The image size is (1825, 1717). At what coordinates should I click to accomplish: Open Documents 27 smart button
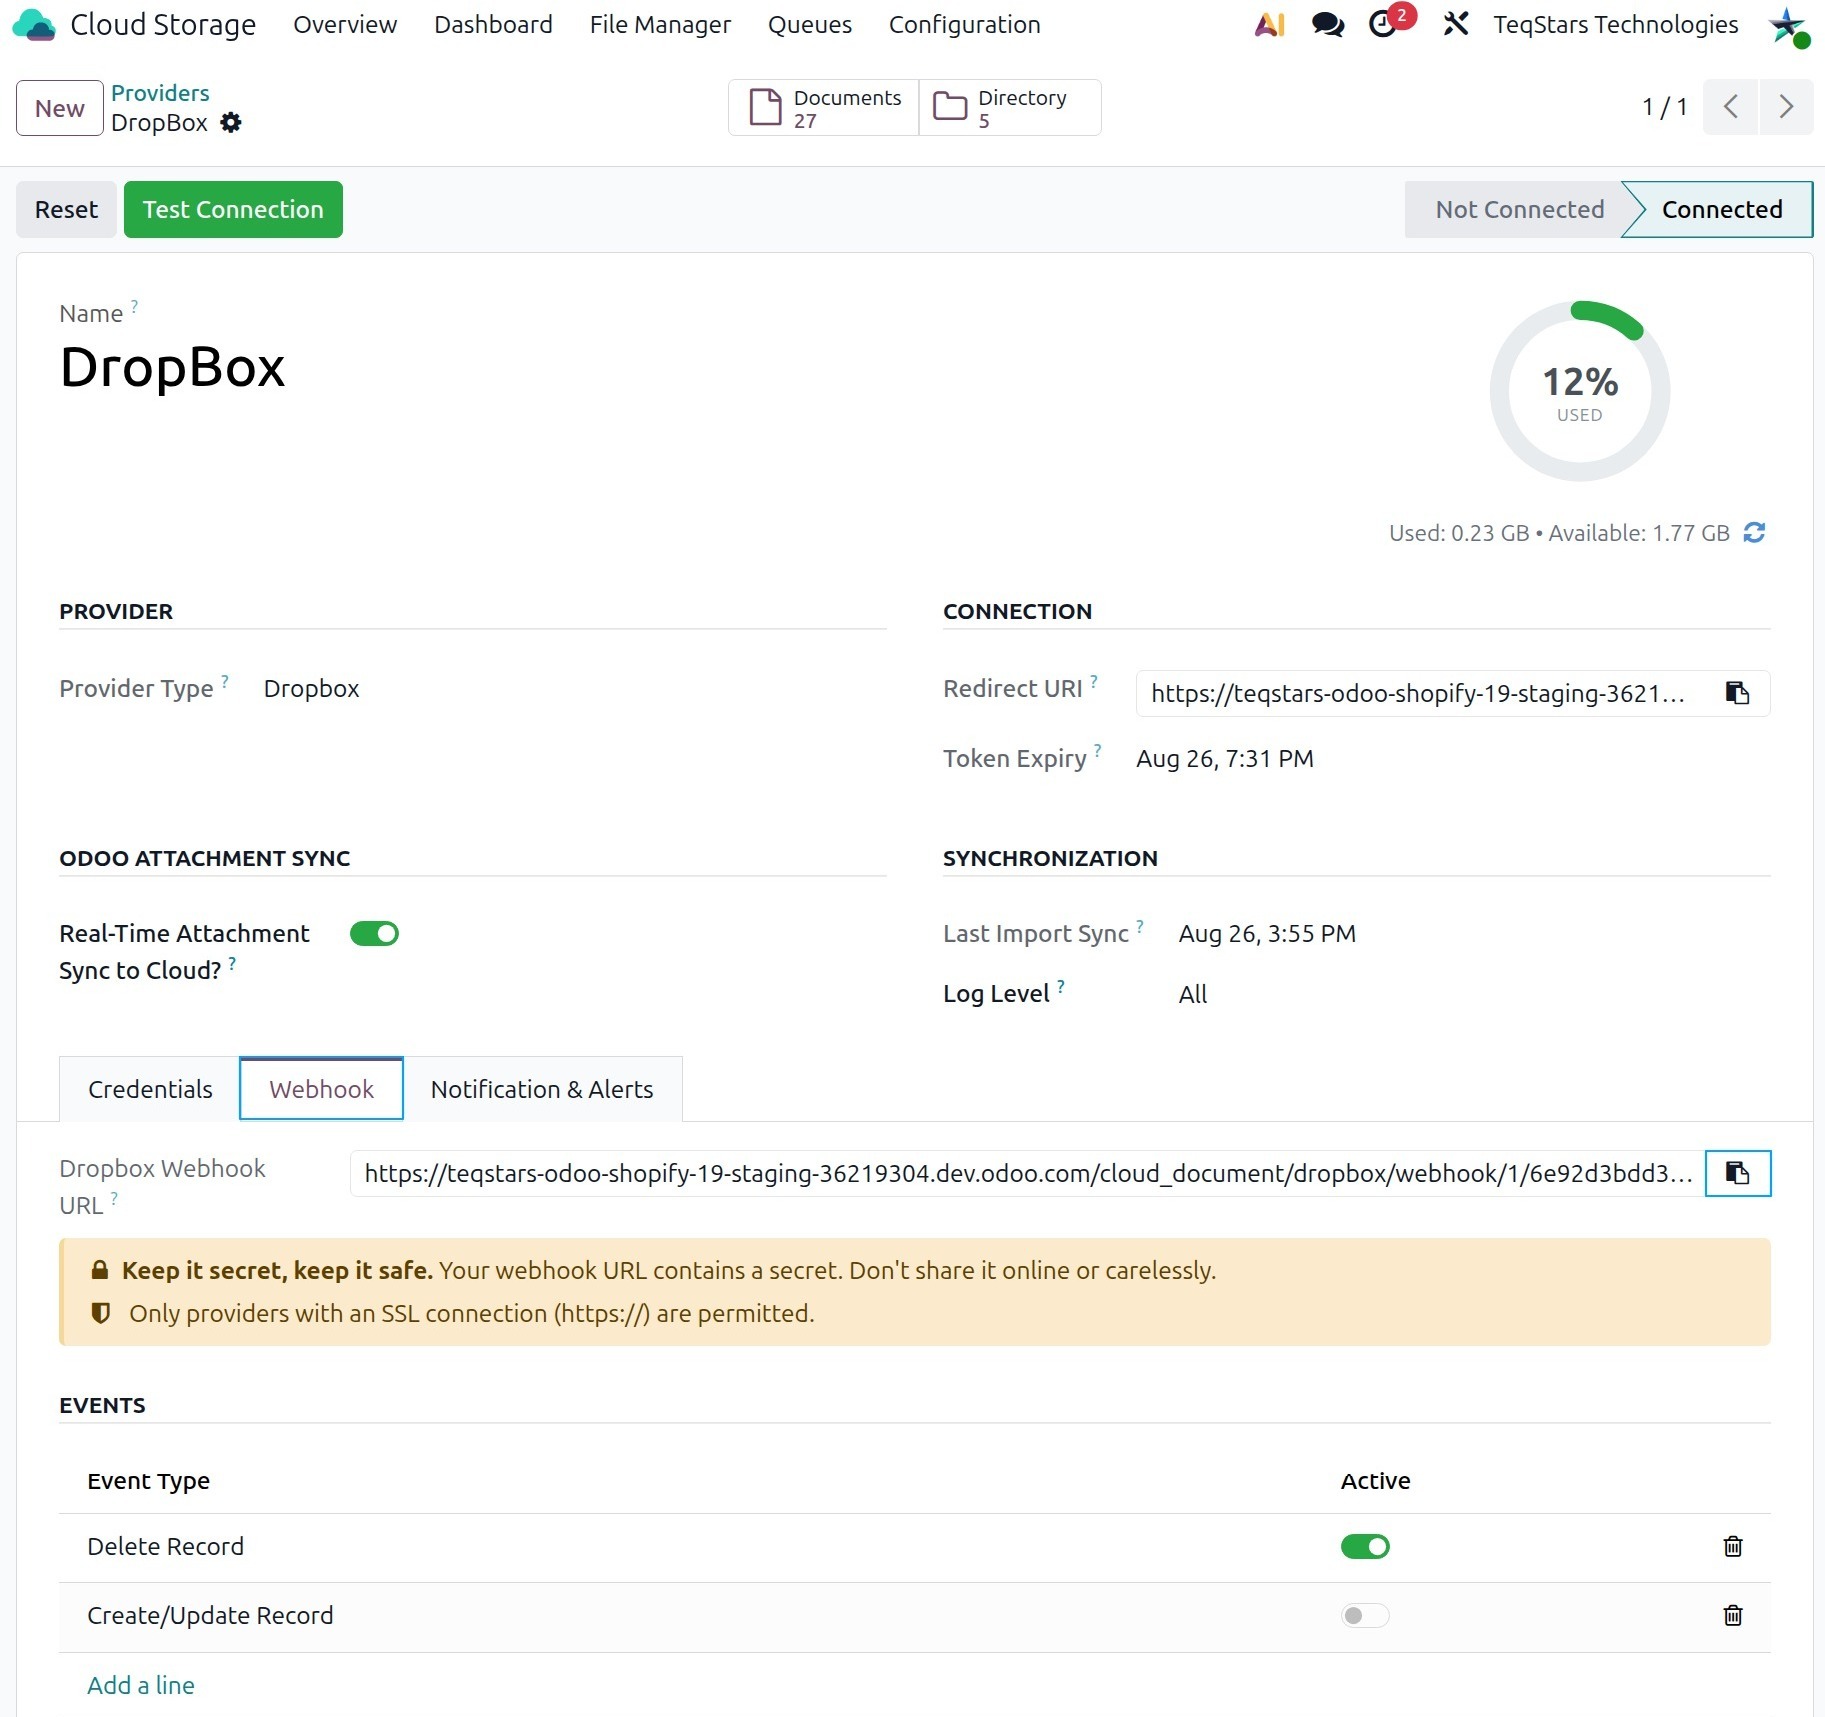pyautogui.click(x=823, y=108)
